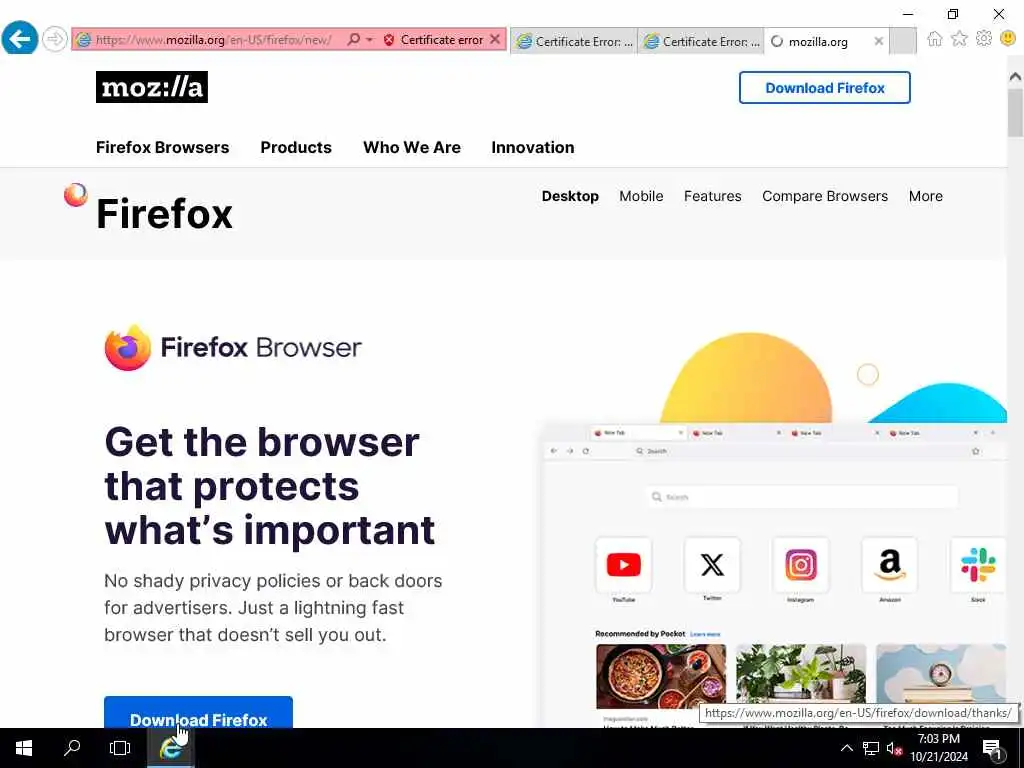Viewport: 1024px width, 768px height.
Task: Click the top Download Firefox button
Action: (824, 88)
